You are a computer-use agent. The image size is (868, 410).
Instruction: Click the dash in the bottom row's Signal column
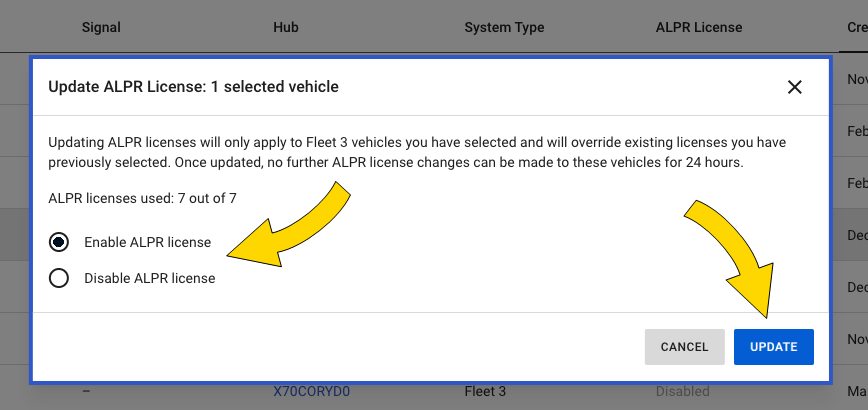87,391
